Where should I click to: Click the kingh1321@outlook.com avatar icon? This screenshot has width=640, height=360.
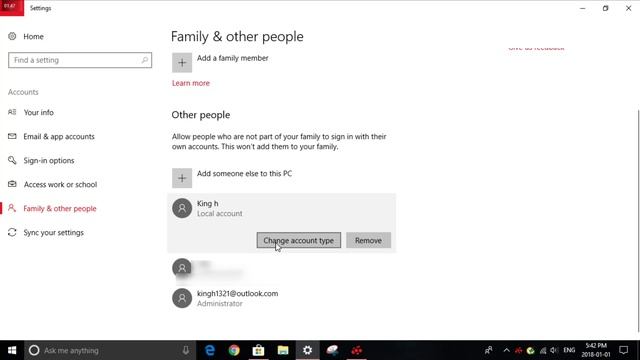click(x=182, y=298)
